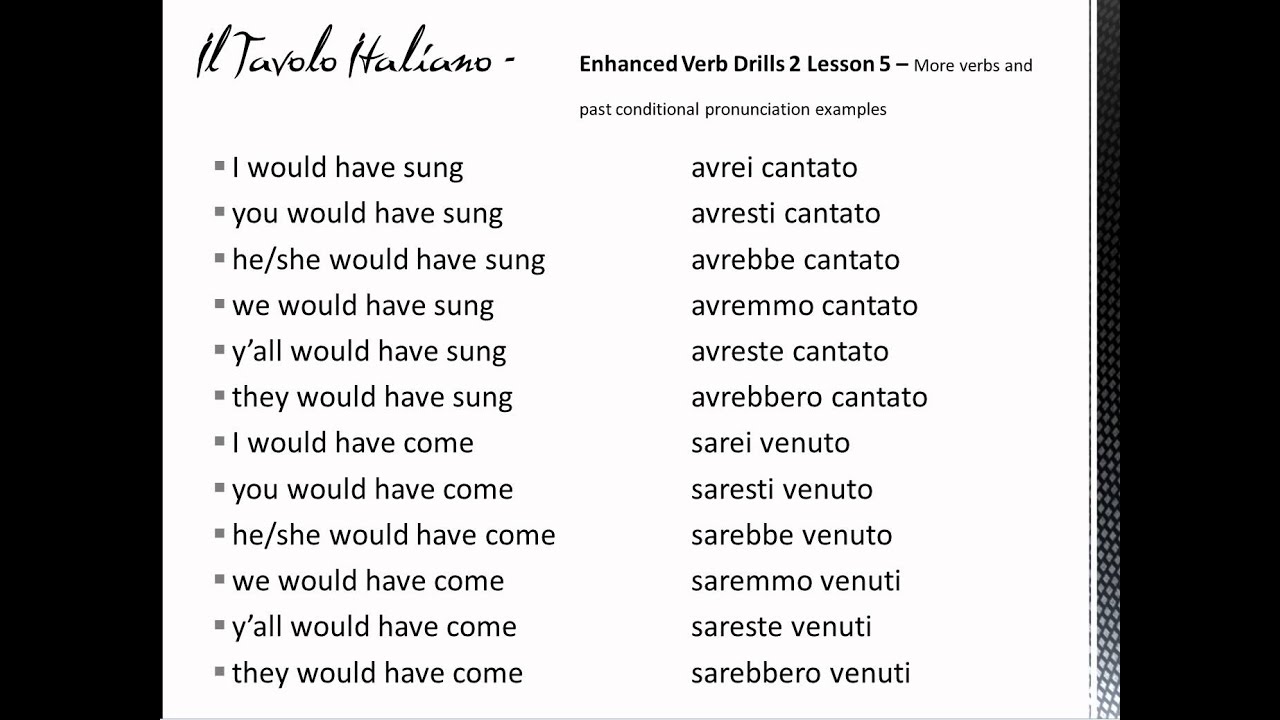Select the bullet before "y'all would have sung"

click(x=220, y=350)
